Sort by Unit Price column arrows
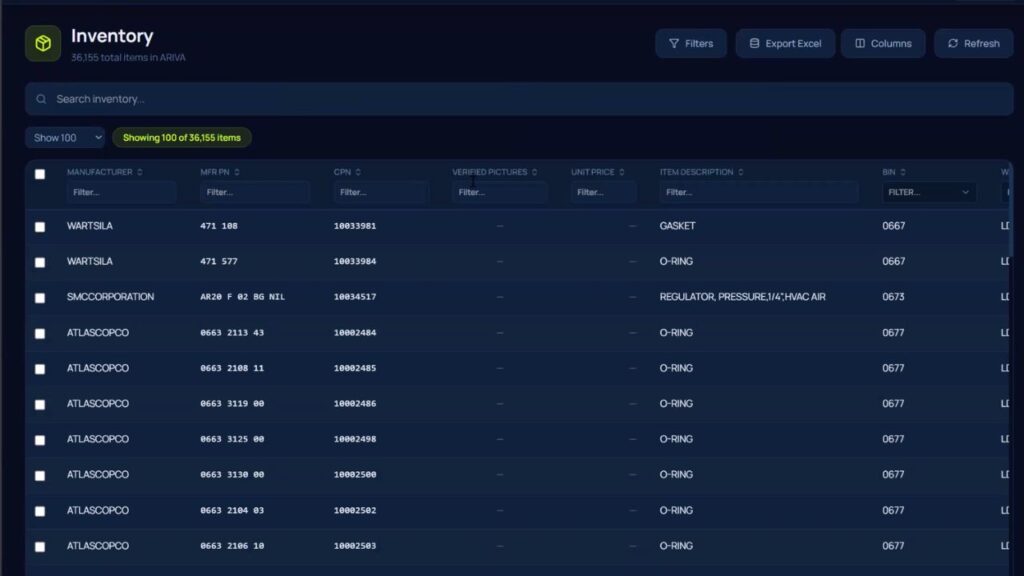The width and height of the screenshot is (1024, 576). 622,172
